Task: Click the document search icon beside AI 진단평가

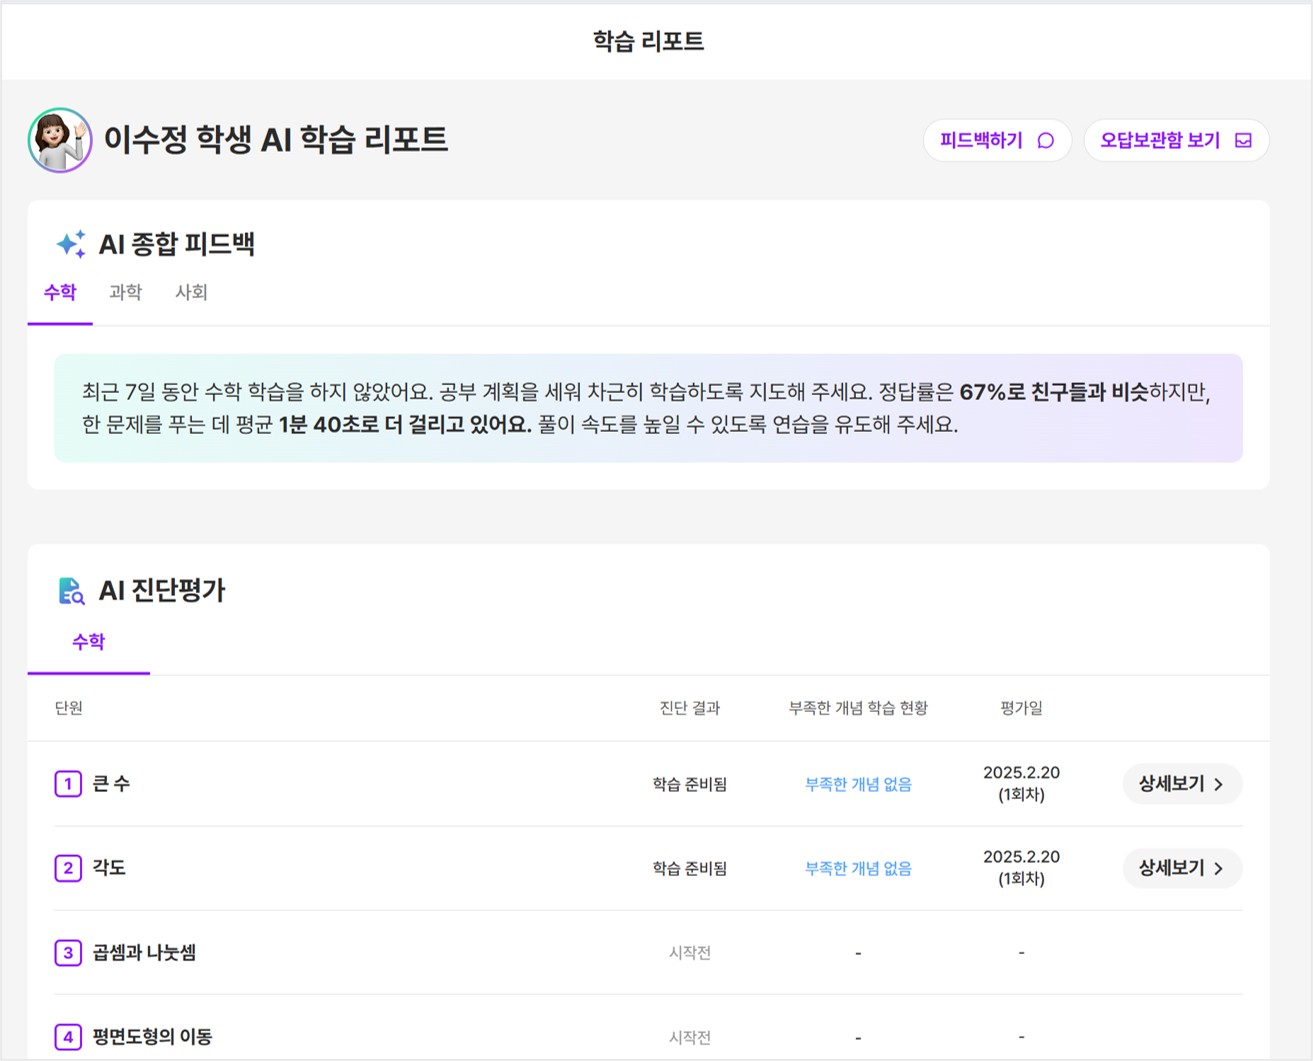Action: pos(71,591)
